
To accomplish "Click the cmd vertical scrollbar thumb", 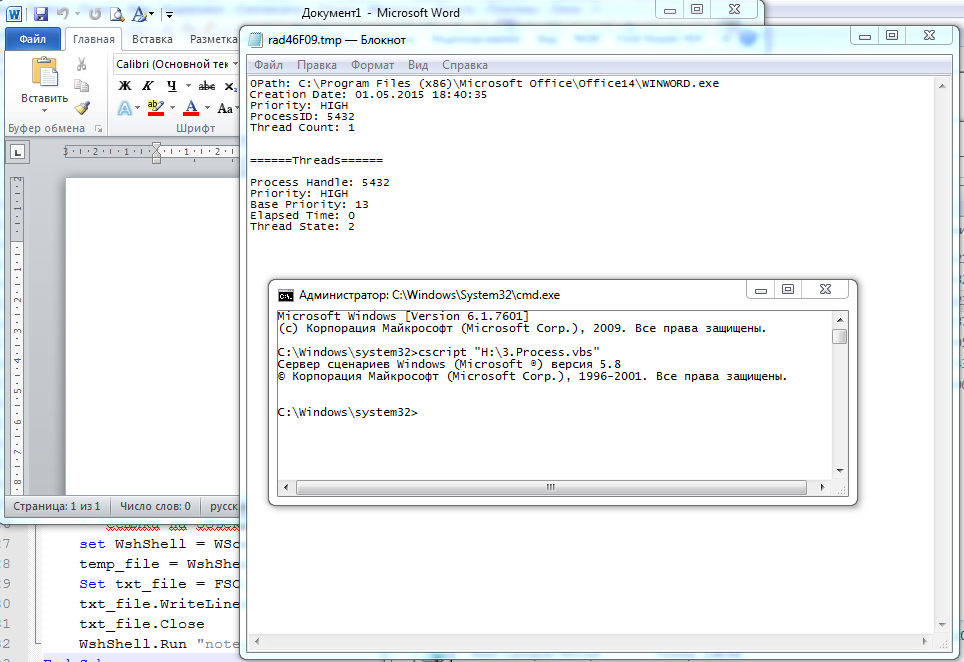I will click(840, 336).
